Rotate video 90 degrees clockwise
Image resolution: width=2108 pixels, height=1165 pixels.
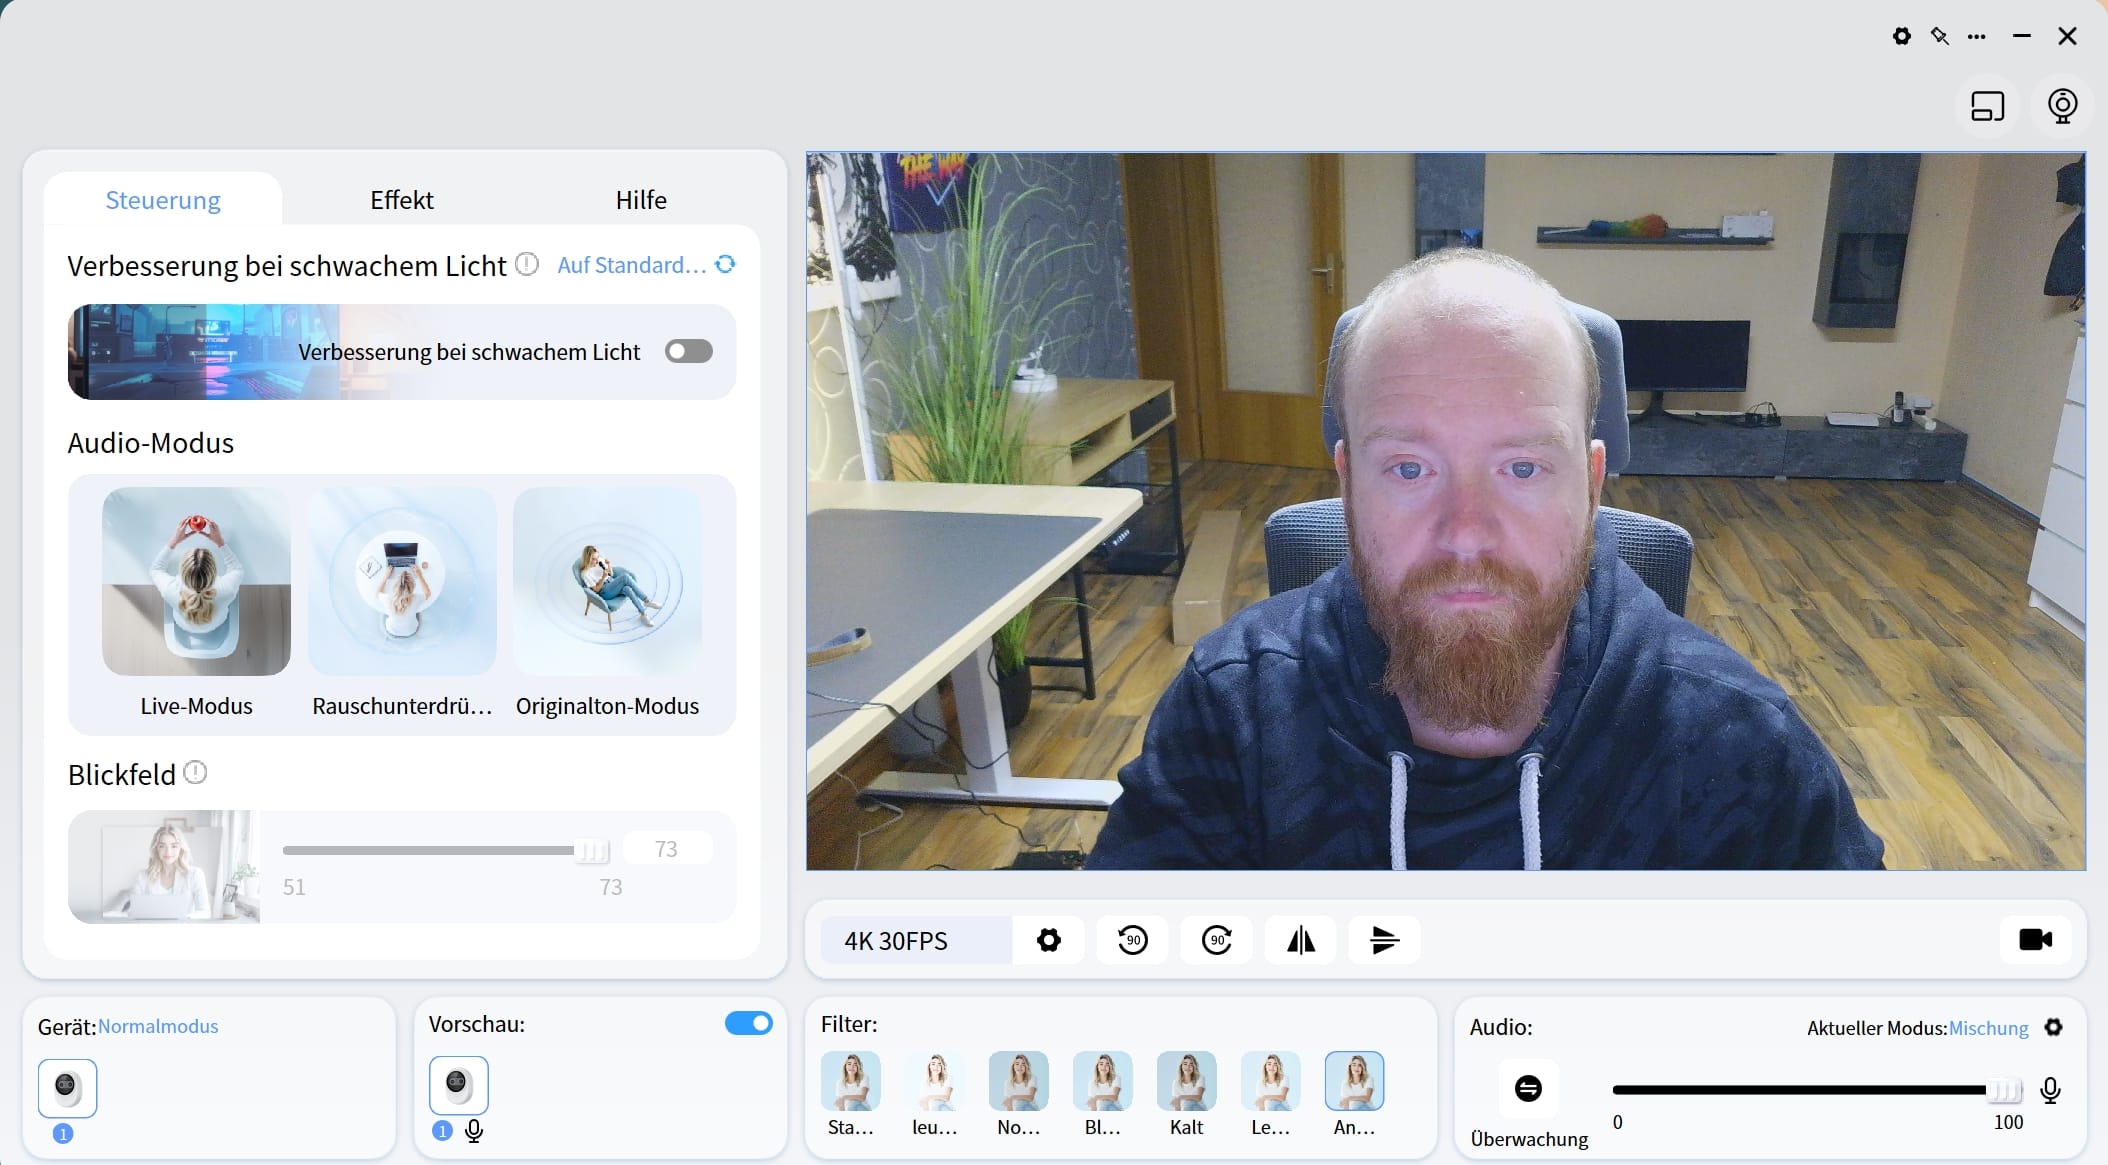(1216, 940)
